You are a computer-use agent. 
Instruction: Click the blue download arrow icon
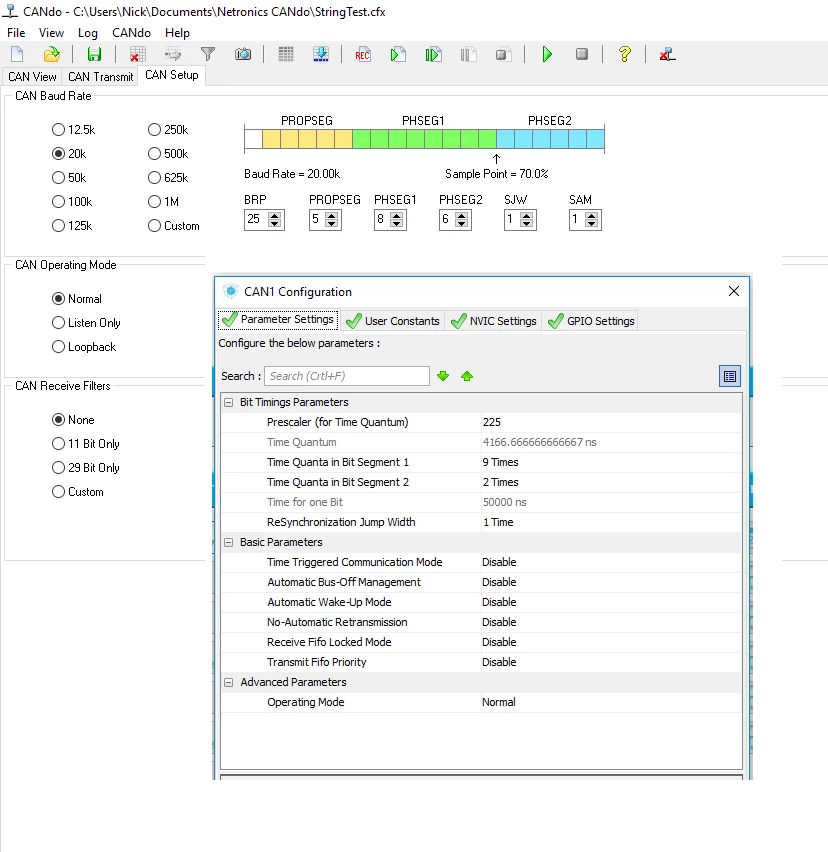(x=321, y=54)
